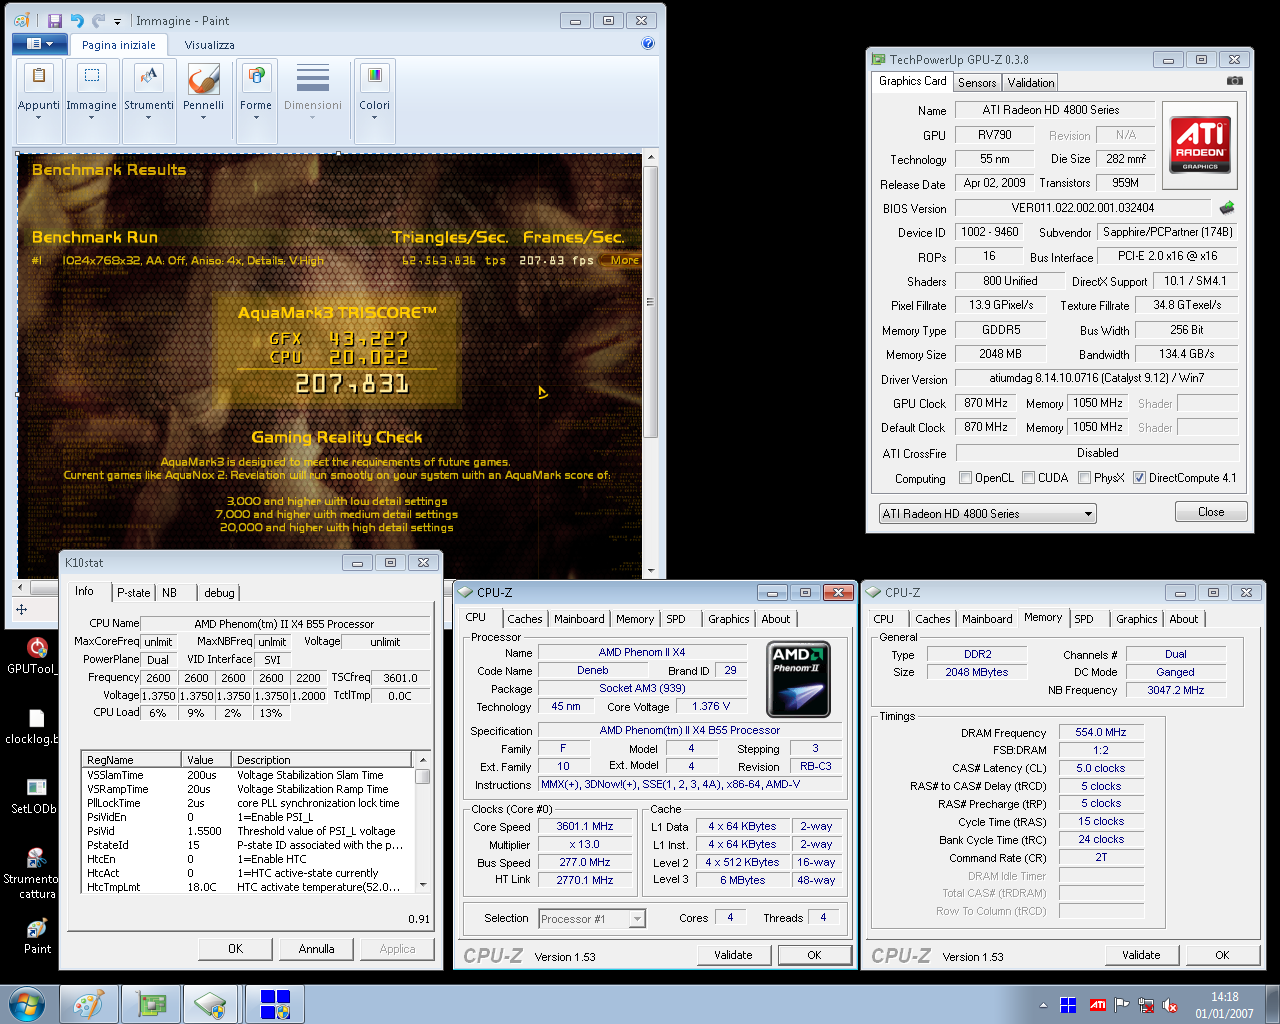Click Validate in the left CPU-Z window
This screenshot has height=1024, width=1280.
coord(733,955)
